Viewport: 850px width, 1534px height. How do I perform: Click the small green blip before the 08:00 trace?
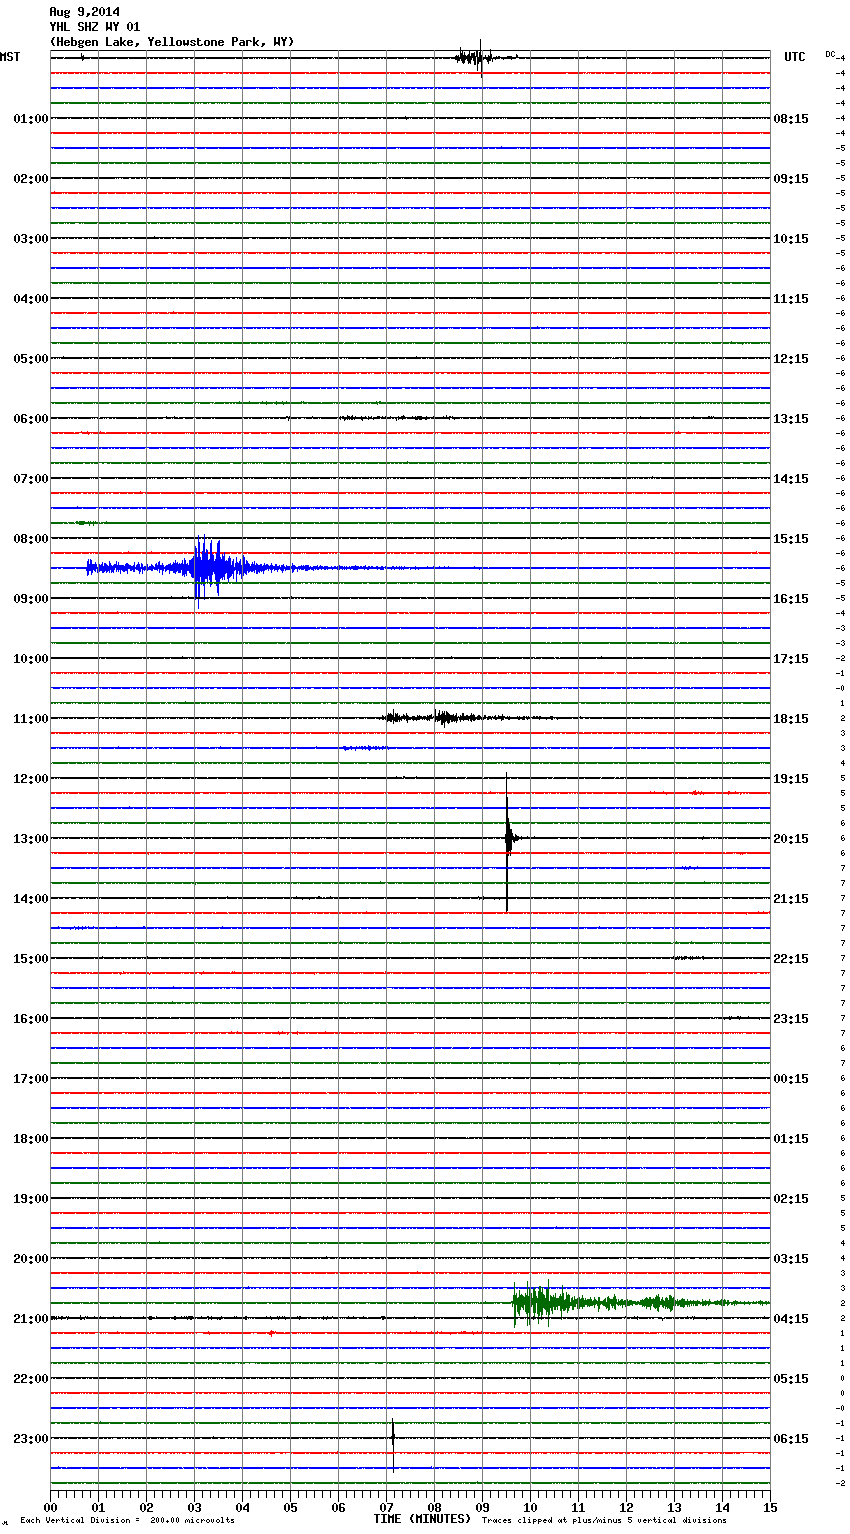point(86,523)
